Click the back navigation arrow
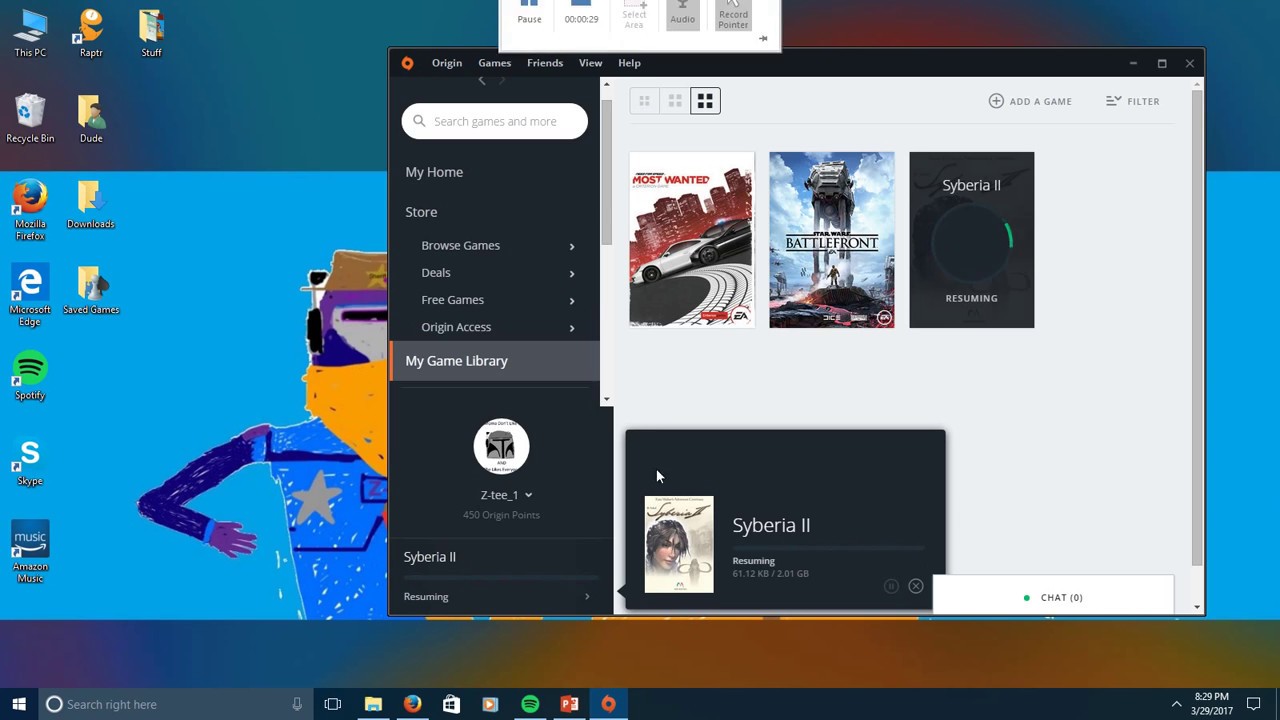 pyautogui.click(x=482, y=80)
